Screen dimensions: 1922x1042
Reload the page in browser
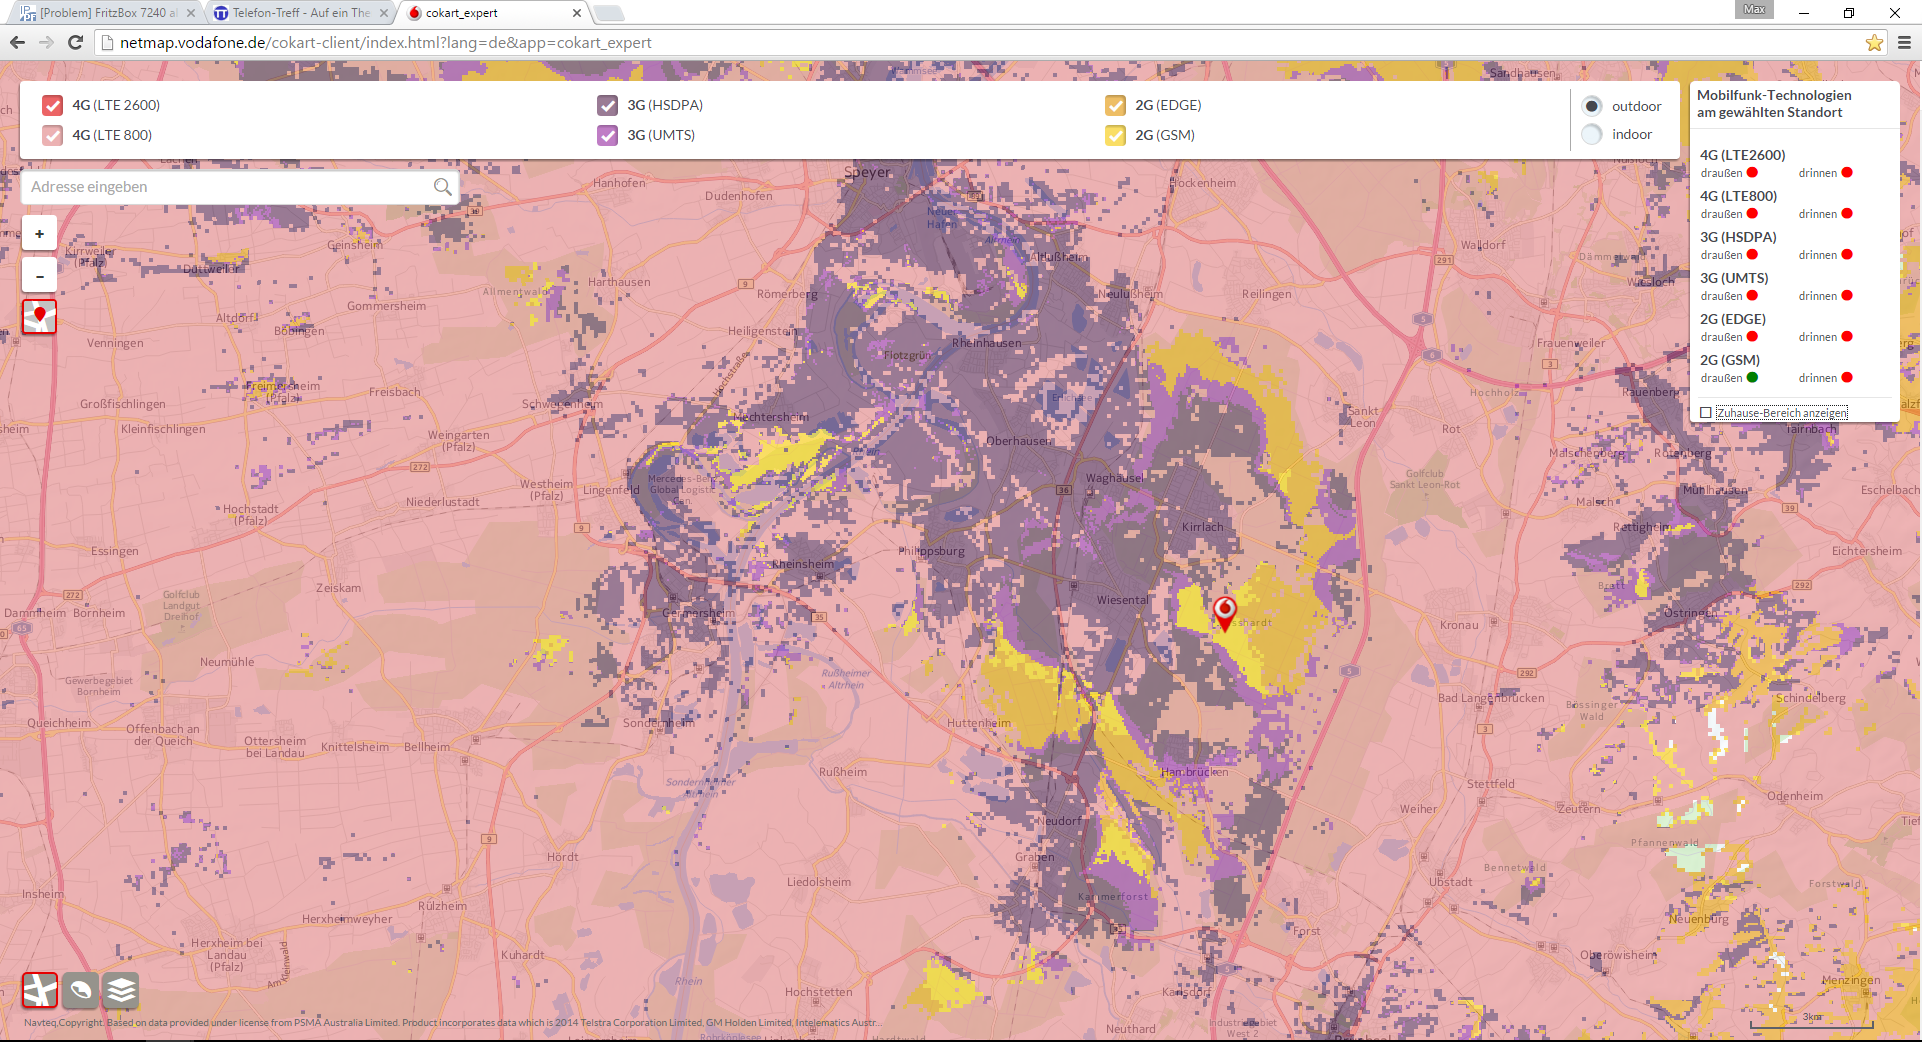(x=75, y=42)
